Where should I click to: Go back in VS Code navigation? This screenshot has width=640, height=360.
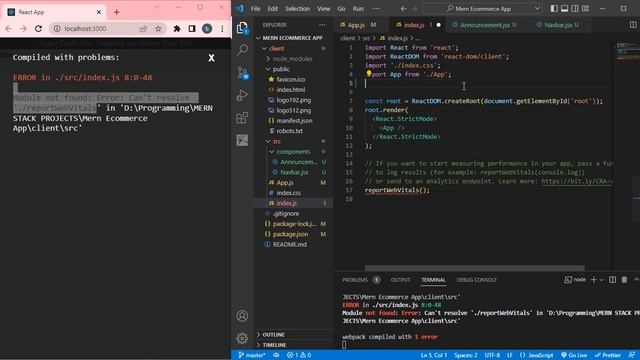[x=403, y=9]
